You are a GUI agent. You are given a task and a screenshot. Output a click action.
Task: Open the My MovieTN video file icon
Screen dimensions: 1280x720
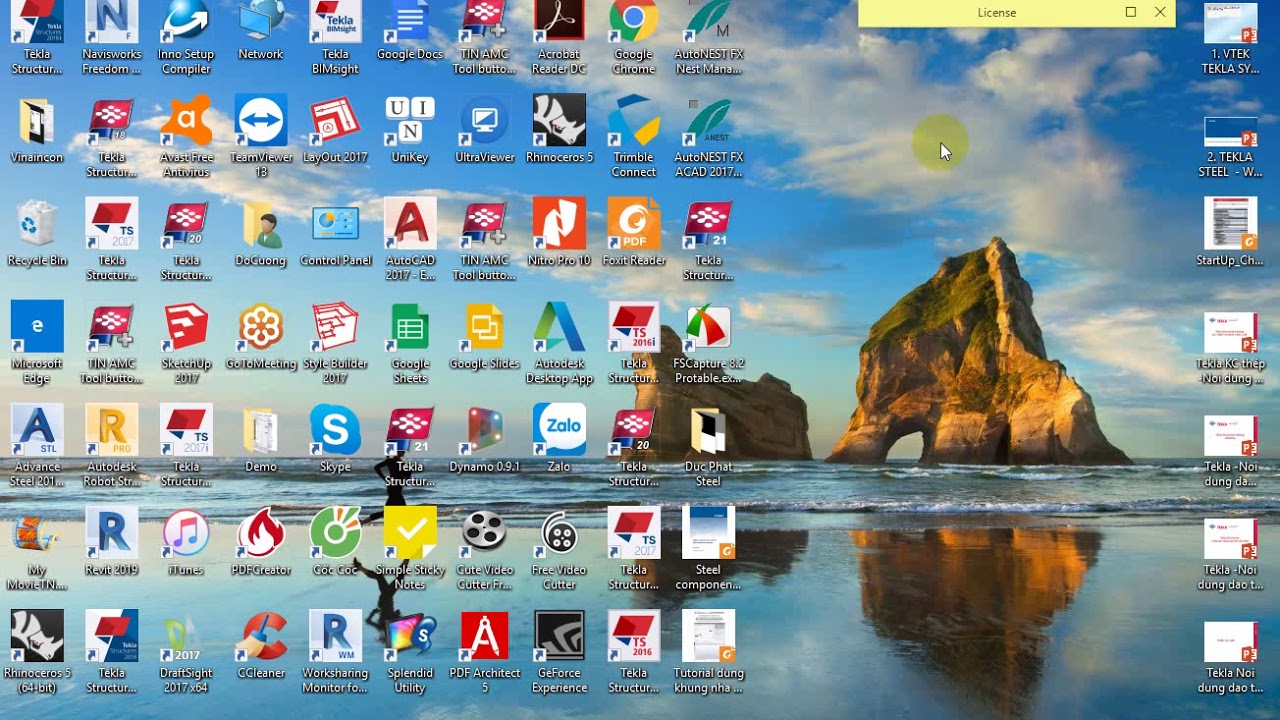(37, 549)
